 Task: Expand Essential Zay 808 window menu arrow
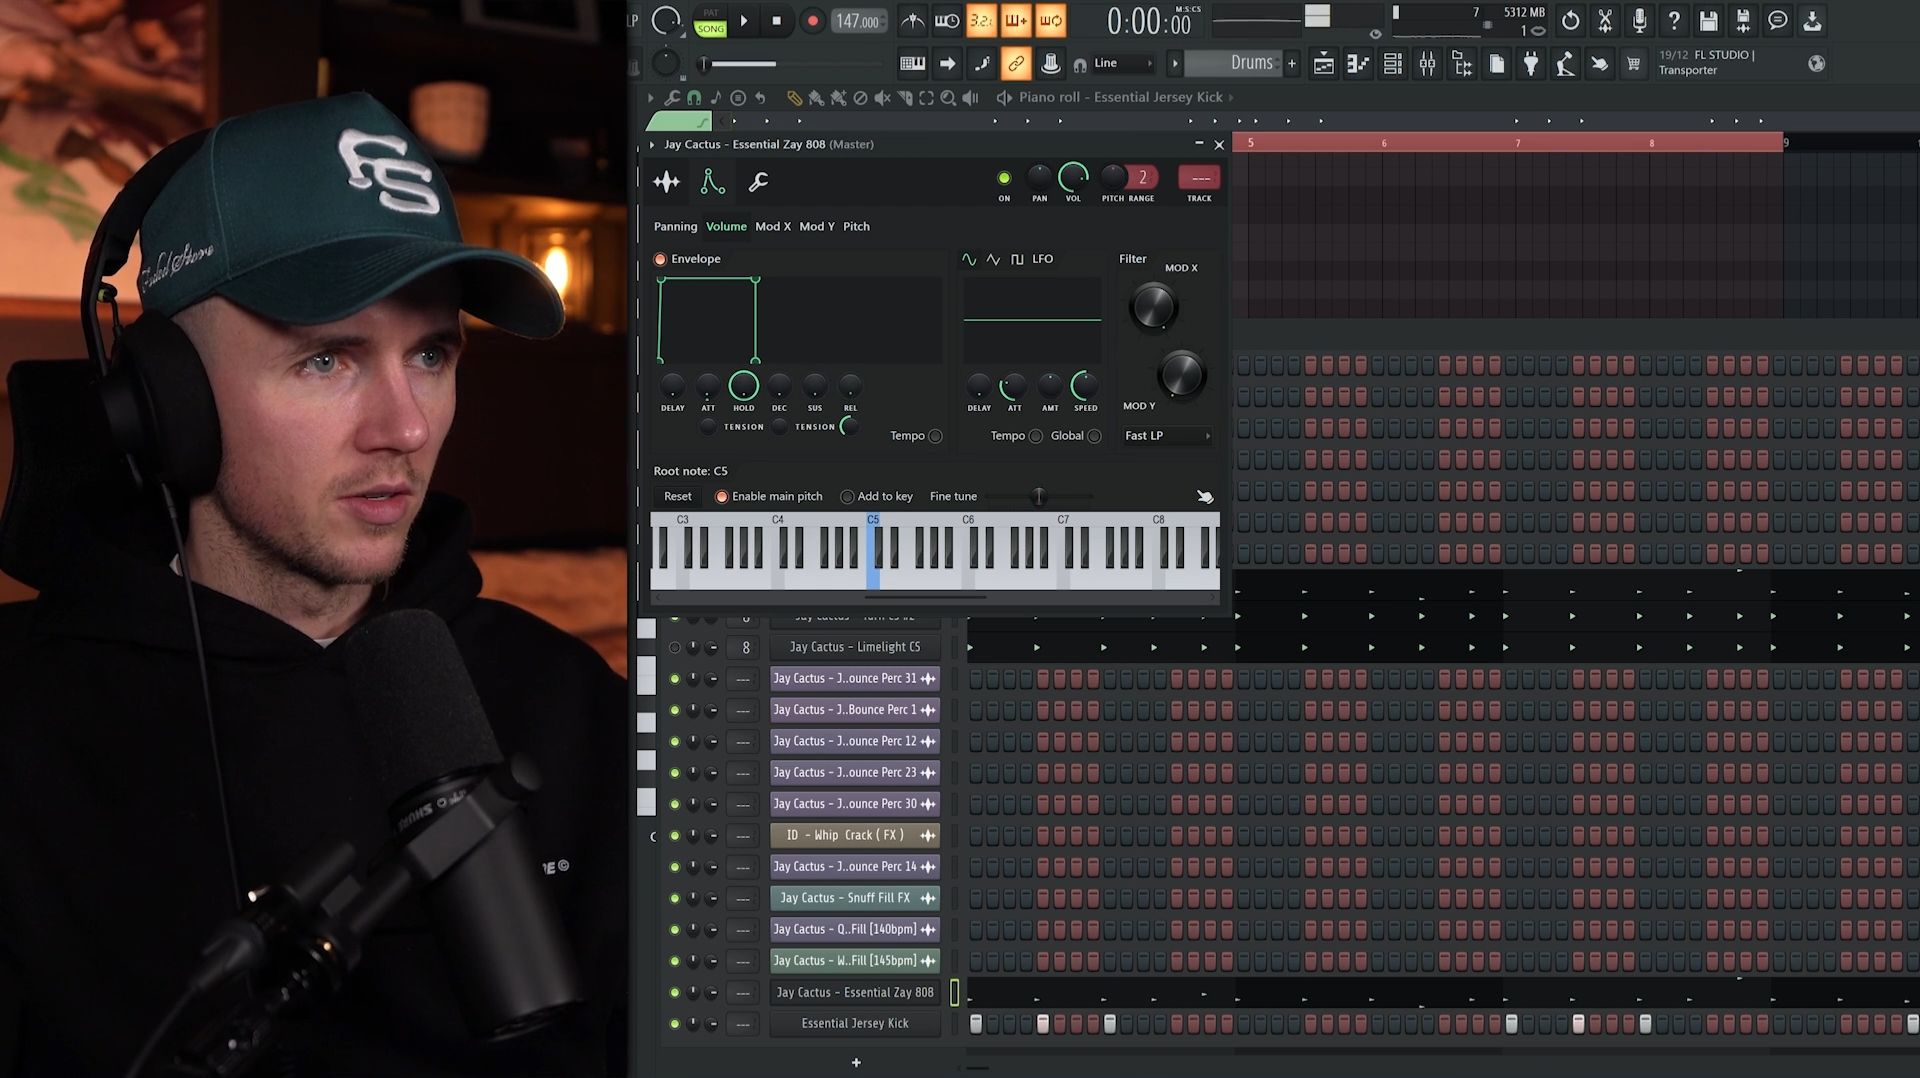pyautogui.click(x=652, y=145)
